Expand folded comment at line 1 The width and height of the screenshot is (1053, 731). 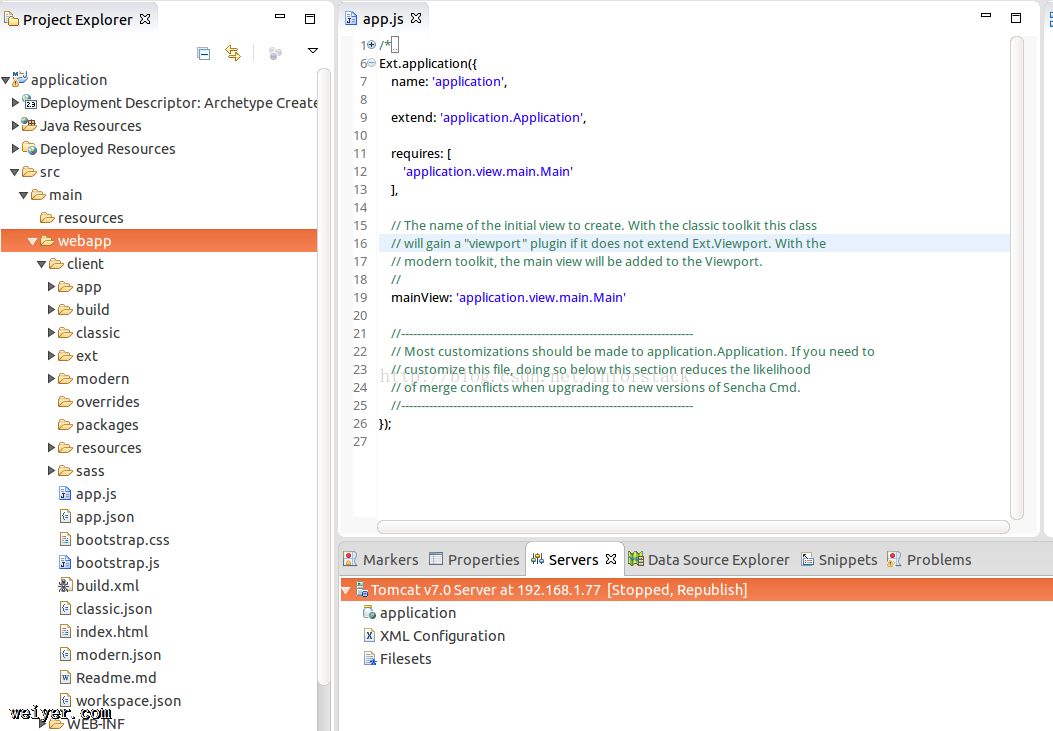click(x=371, y=45)
